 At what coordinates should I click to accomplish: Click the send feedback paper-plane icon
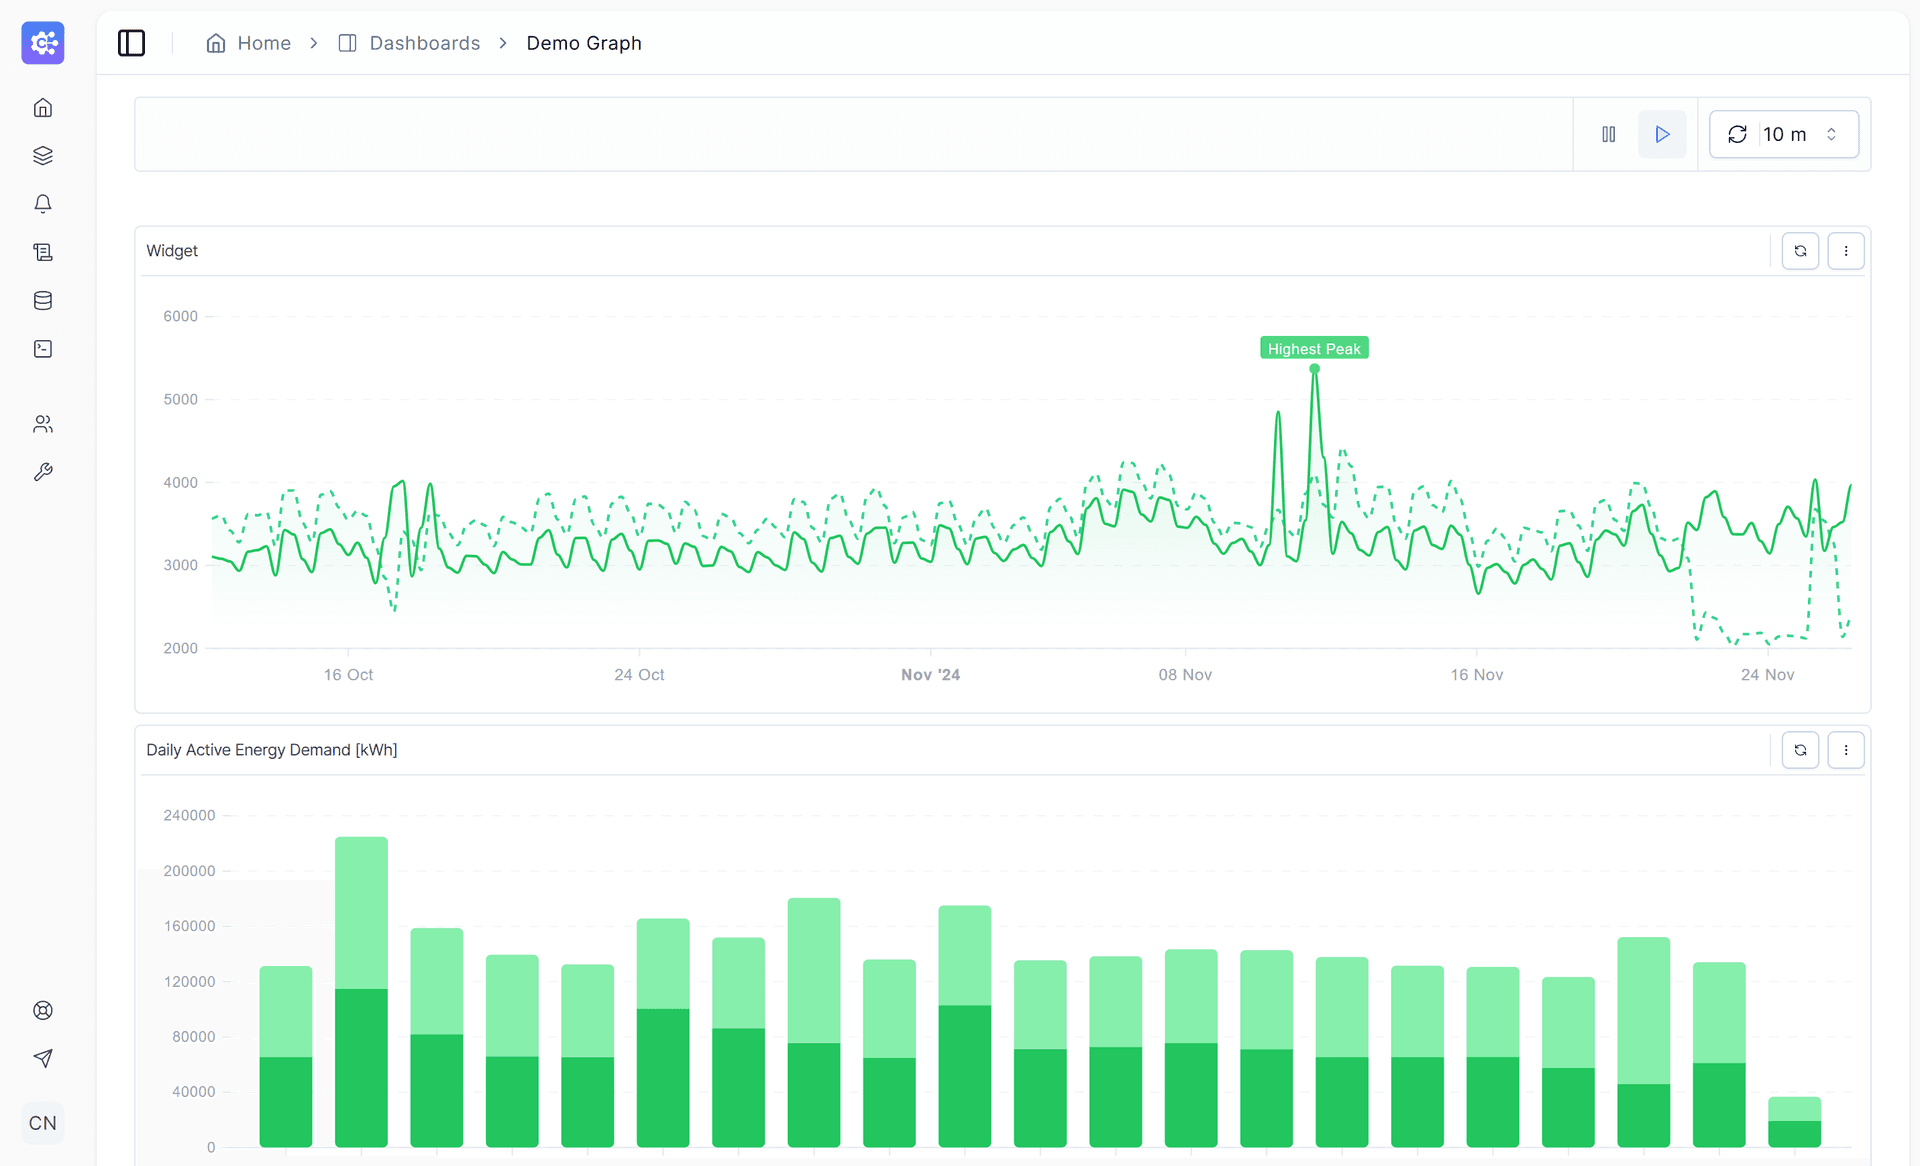(43, 1058)
